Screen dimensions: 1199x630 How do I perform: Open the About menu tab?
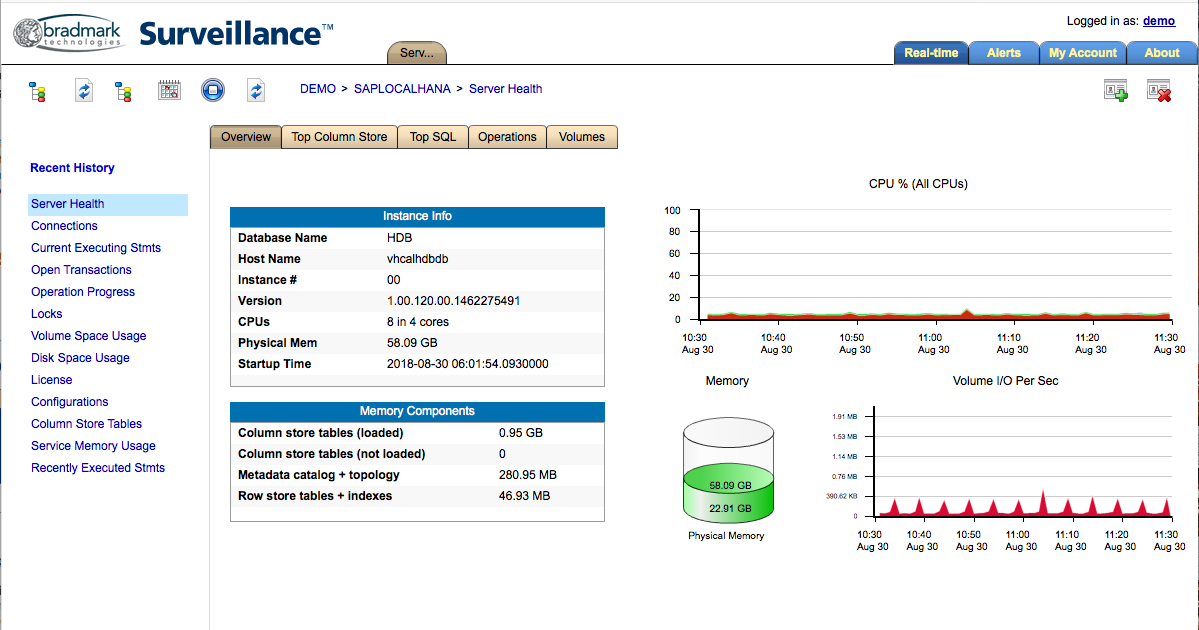(1162, 53)
